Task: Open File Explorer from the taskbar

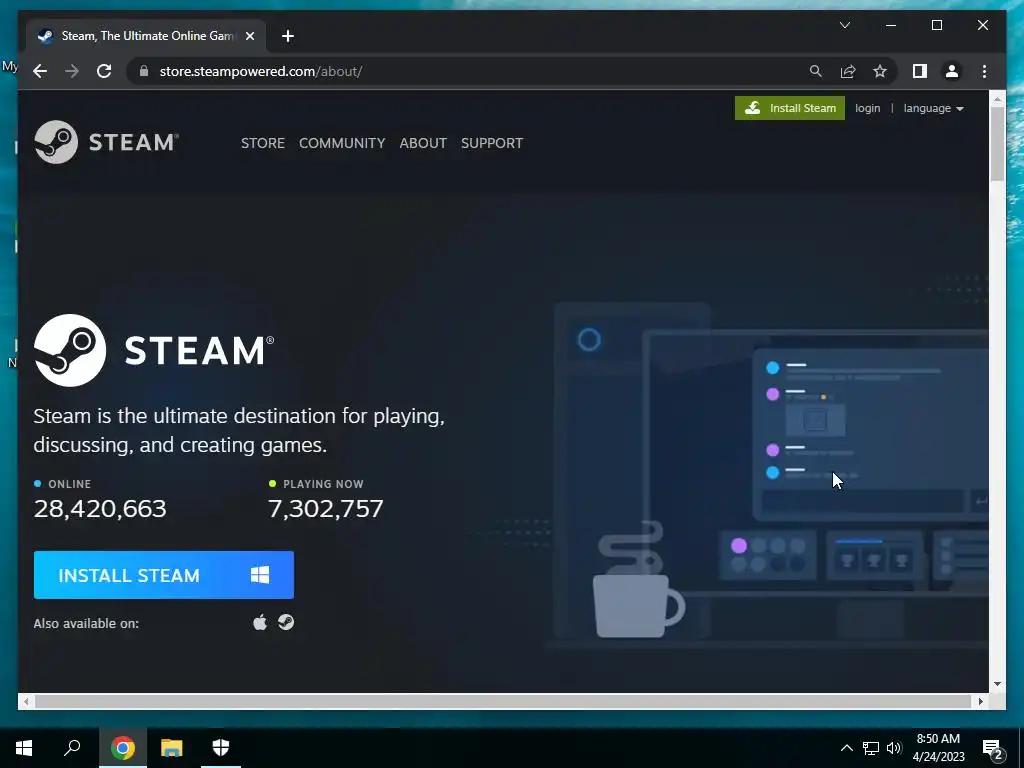Action: click(x=172, y=748)
